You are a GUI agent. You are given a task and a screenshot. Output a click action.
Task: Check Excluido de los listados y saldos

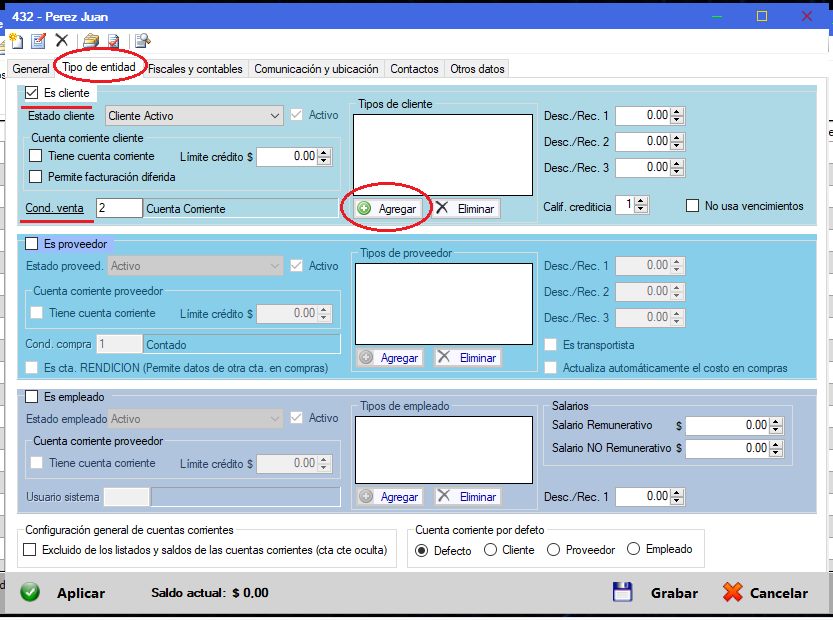coord(30,549)
